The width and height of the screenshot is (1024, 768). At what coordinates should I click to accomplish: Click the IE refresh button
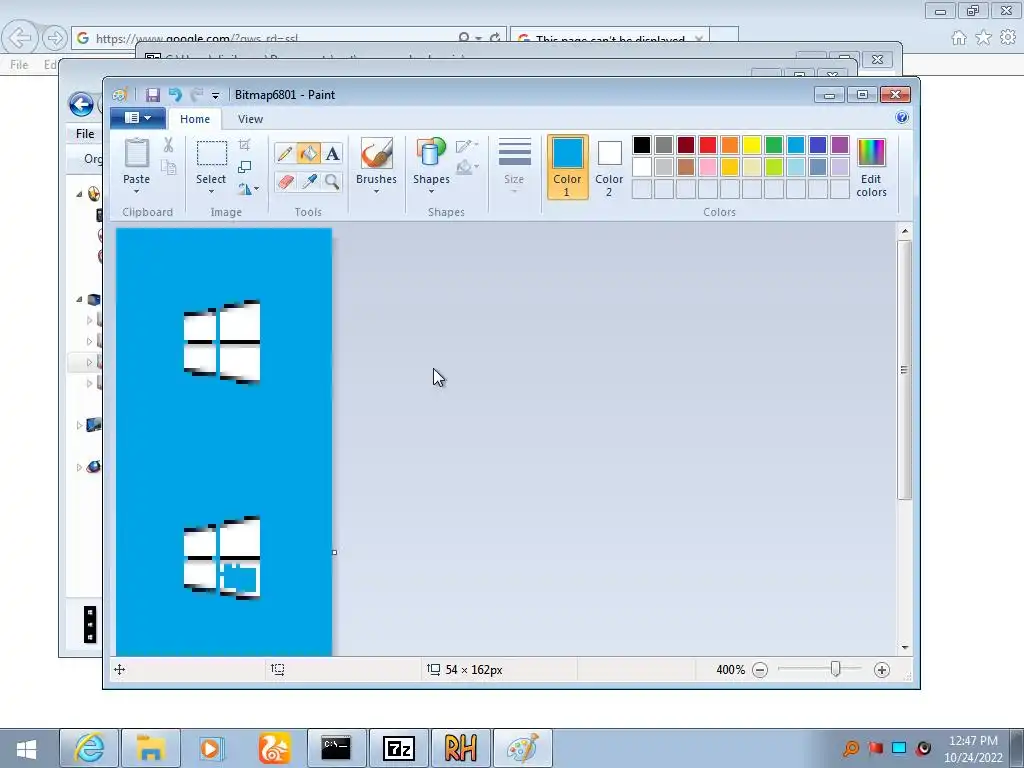point(495,38)
